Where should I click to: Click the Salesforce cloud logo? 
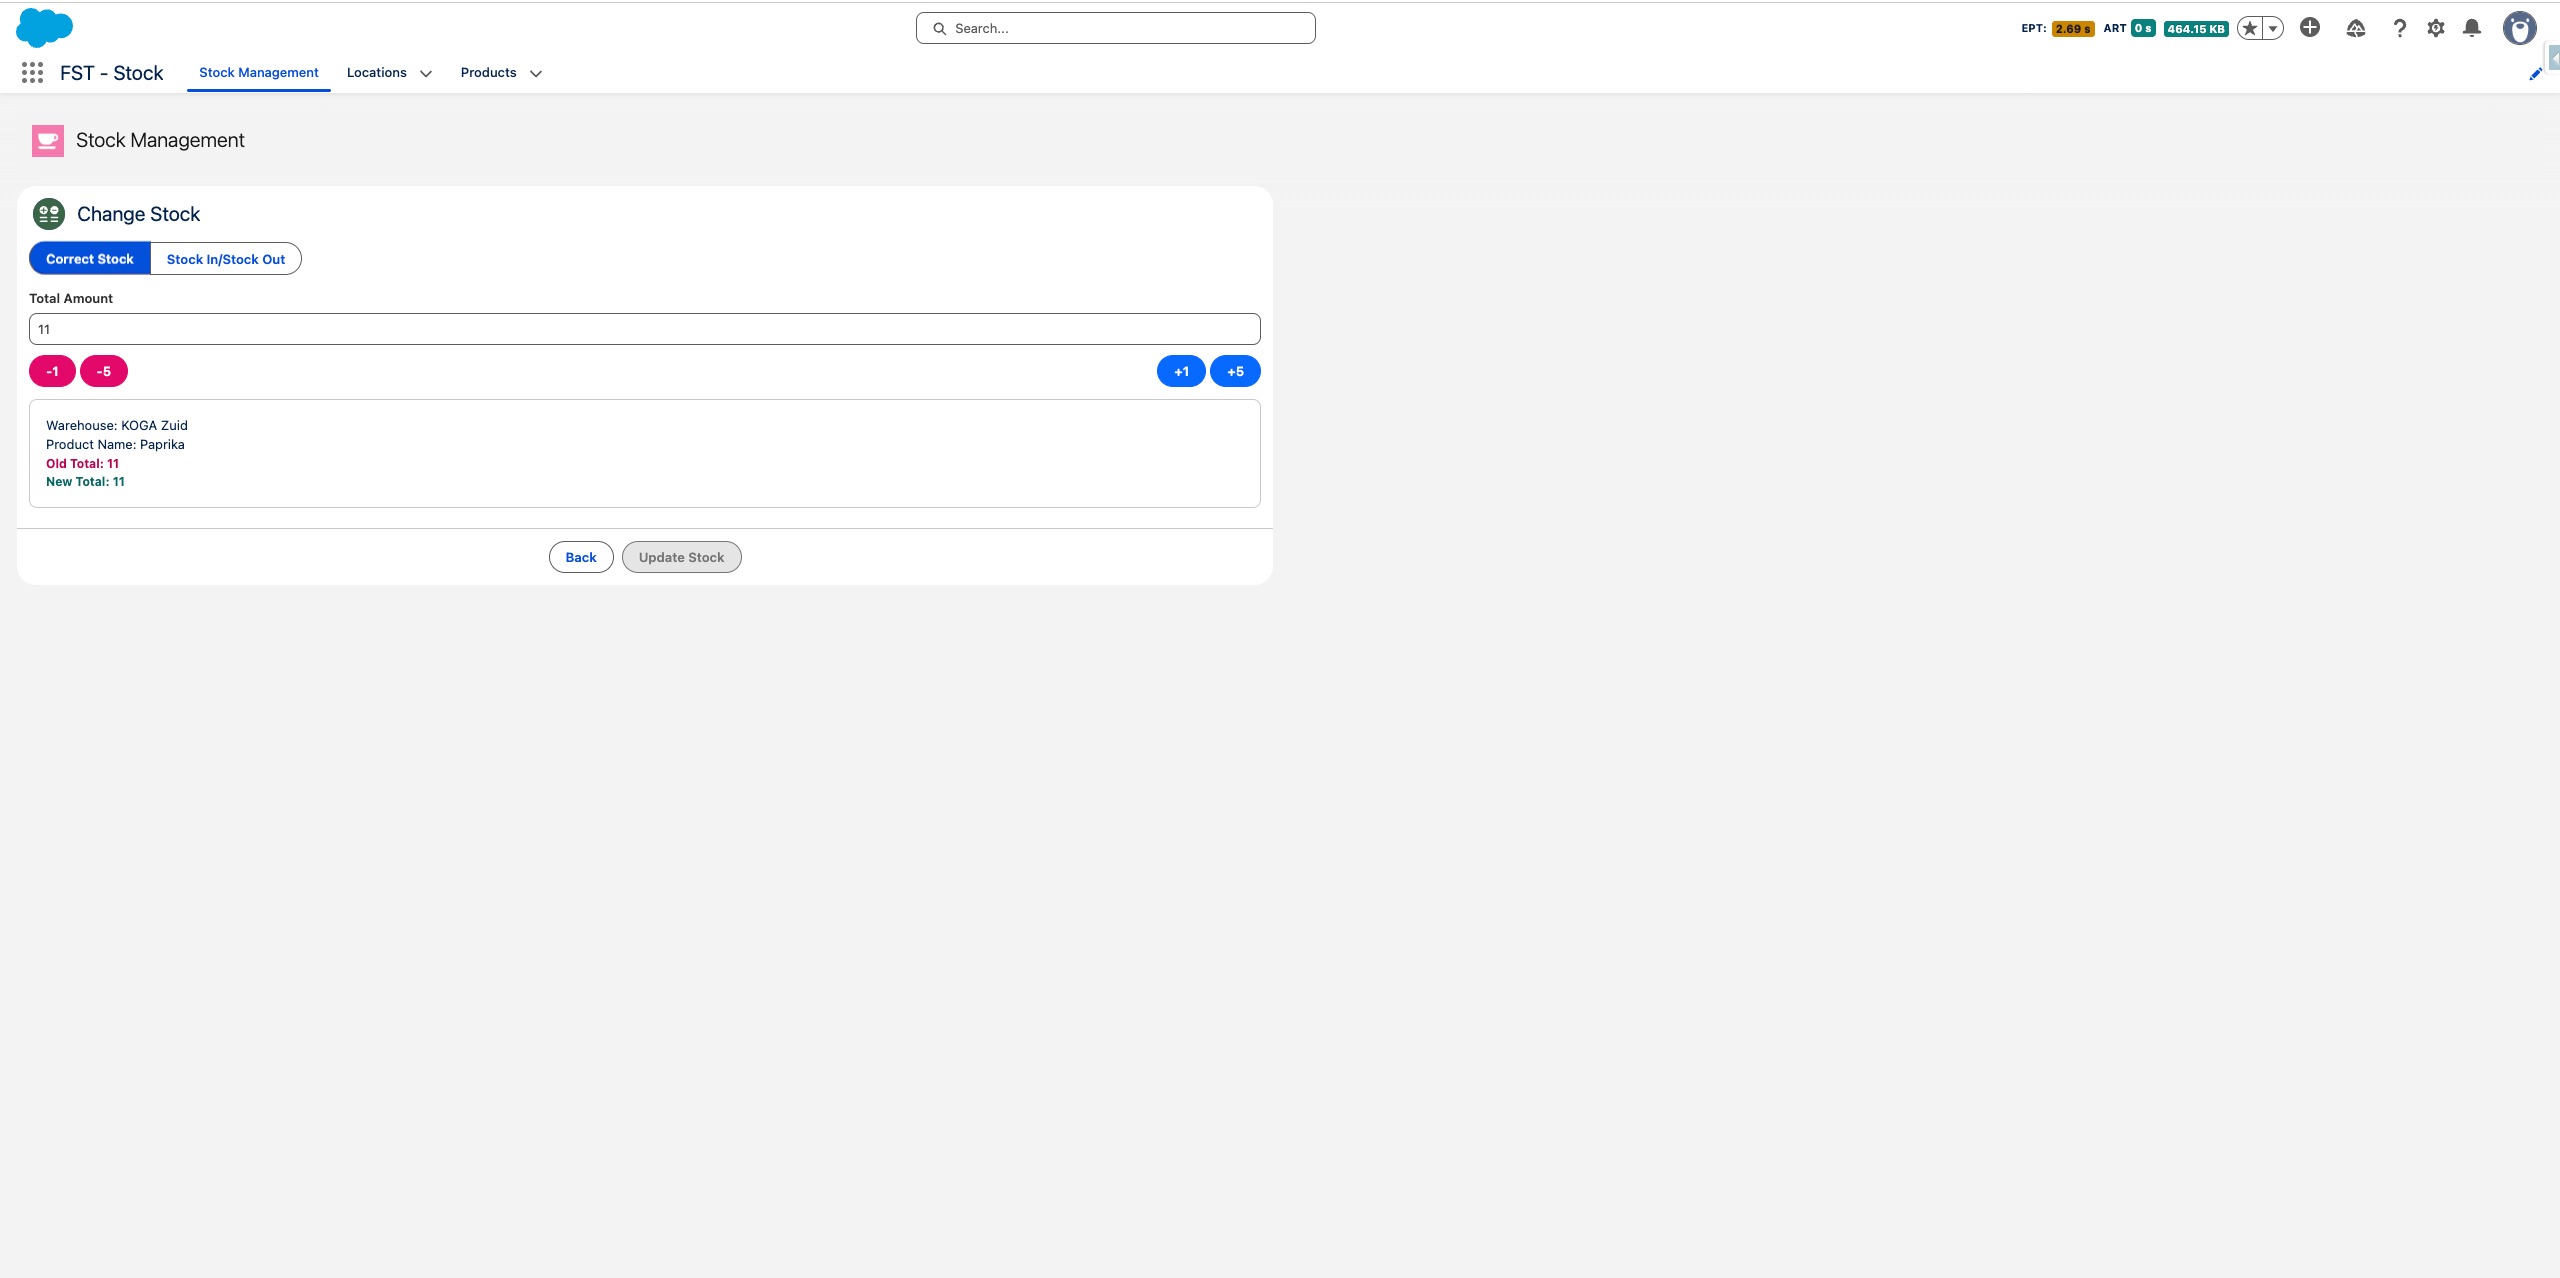click(44, 28)
